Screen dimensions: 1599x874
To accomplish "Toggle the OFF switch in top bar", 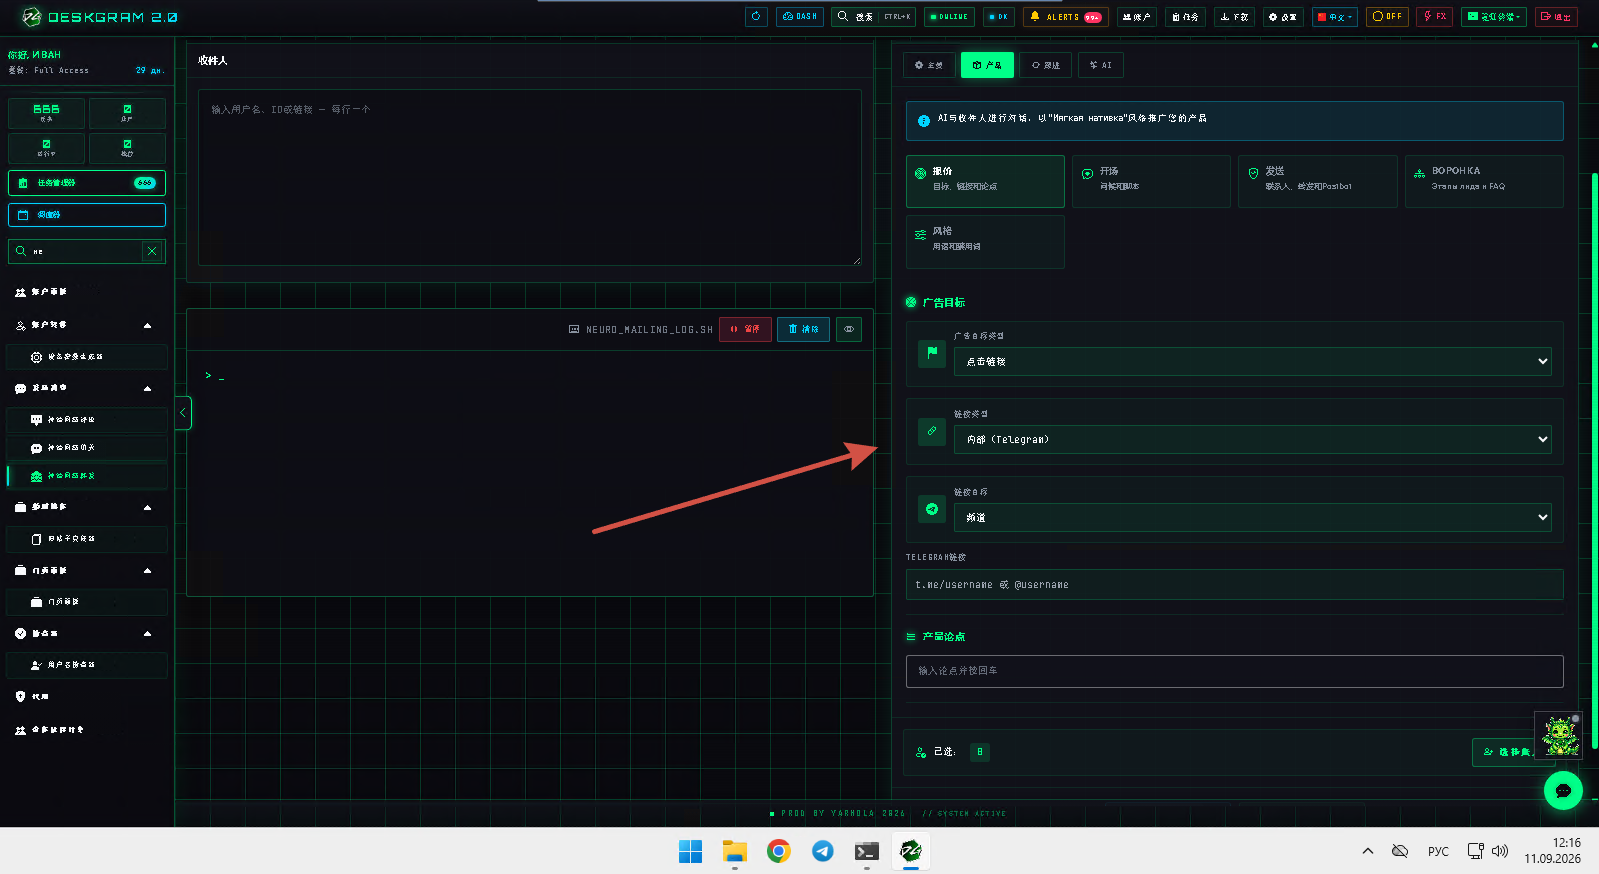I will 1387,16.
